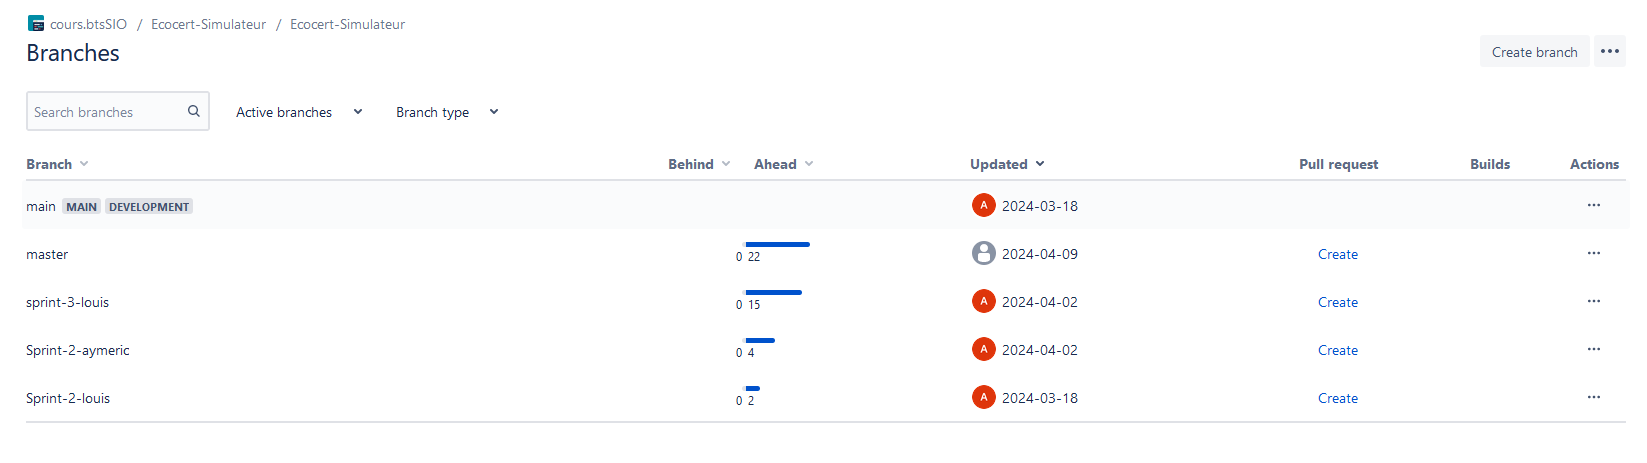Image resolution: width=1647 pixels, height=463 pixels.
Task: Click the master branch ahead progress bar
Action: click(777, 244)
